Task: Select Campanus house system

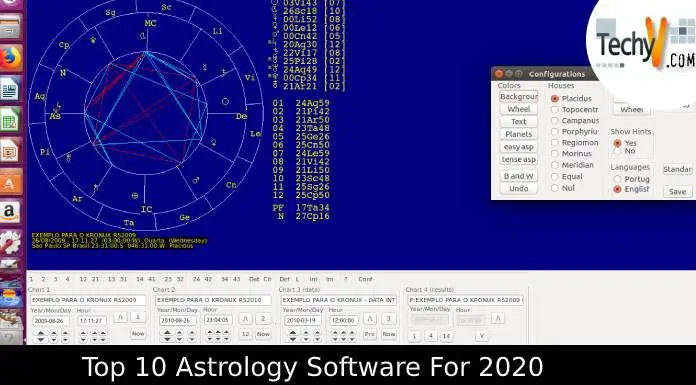Action: [554, 120]
